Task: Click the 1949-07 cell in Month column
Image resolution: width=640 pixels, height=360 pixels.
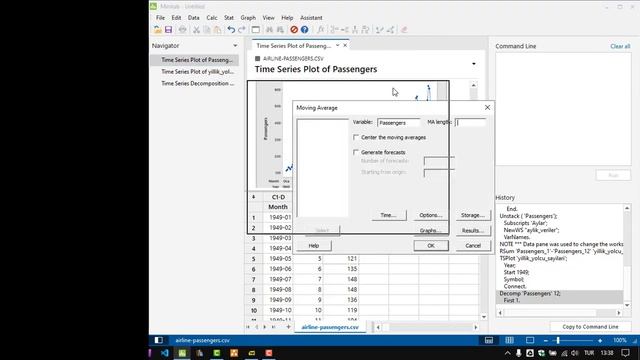Action: (279, 279)
